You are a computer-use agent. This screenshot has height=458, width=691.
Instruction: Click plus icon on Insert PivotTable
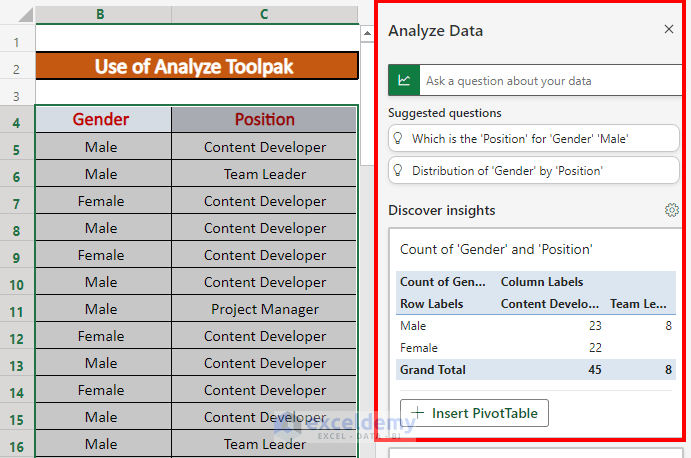[x=418, y=413]
